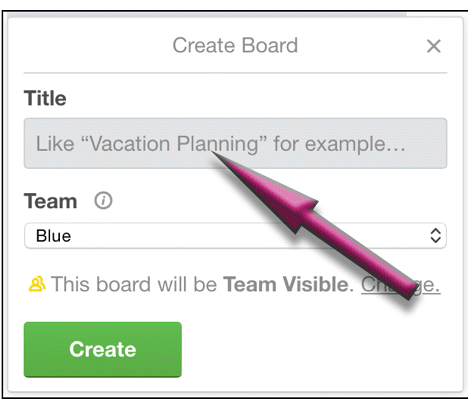Screen dimensions: 468x408
Task: Click the yellow team visibility icon
Action: click(x=37, y=284)
